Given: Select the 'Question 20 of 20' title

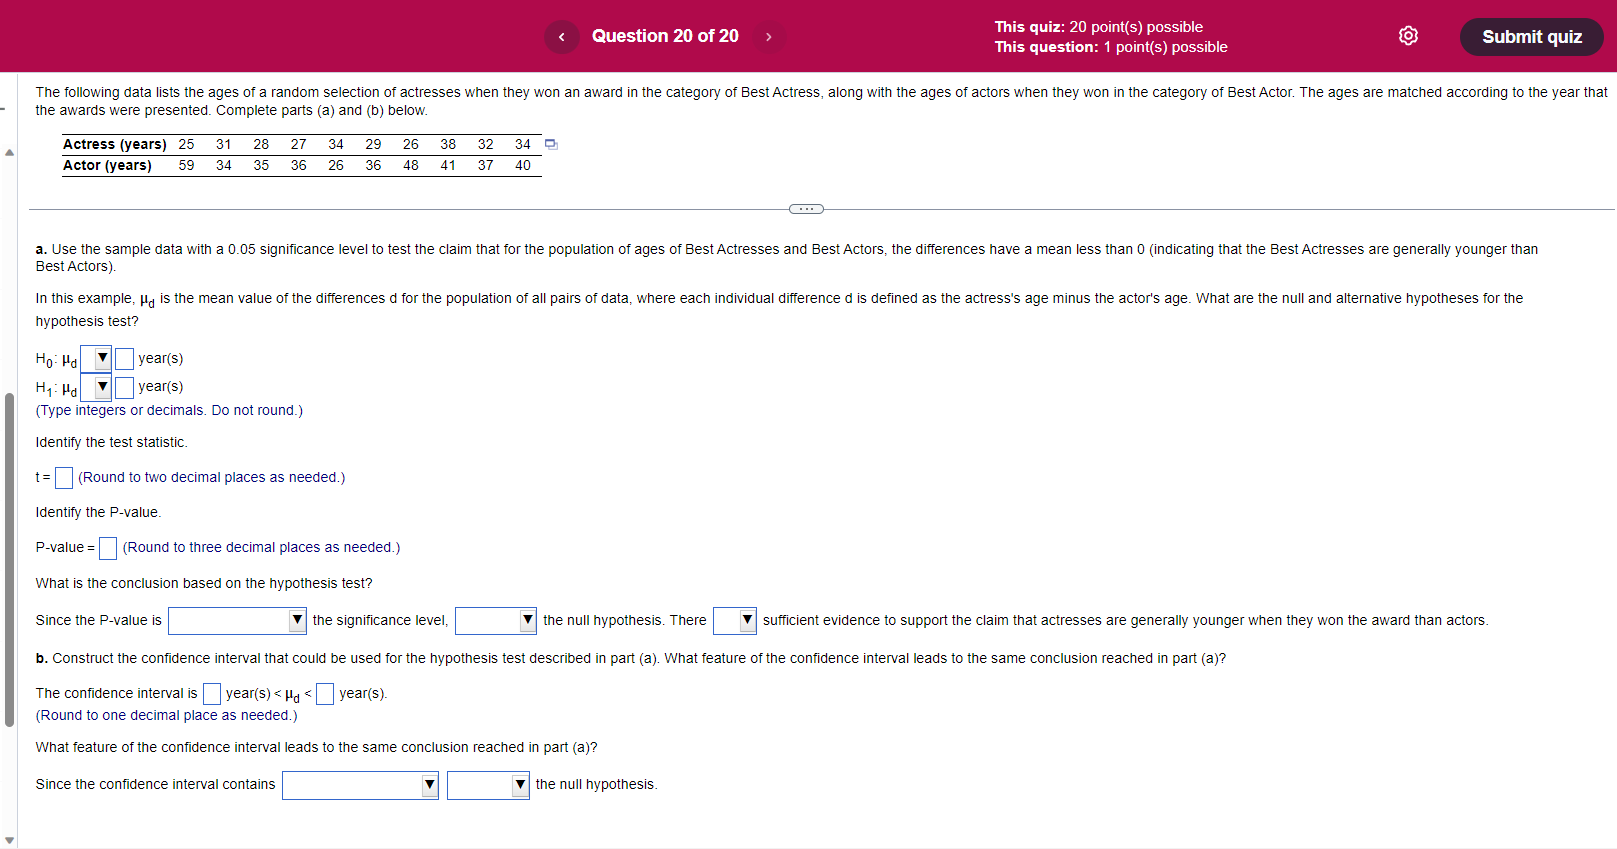Looking at the screenshot, I should (x=665, y=36).
